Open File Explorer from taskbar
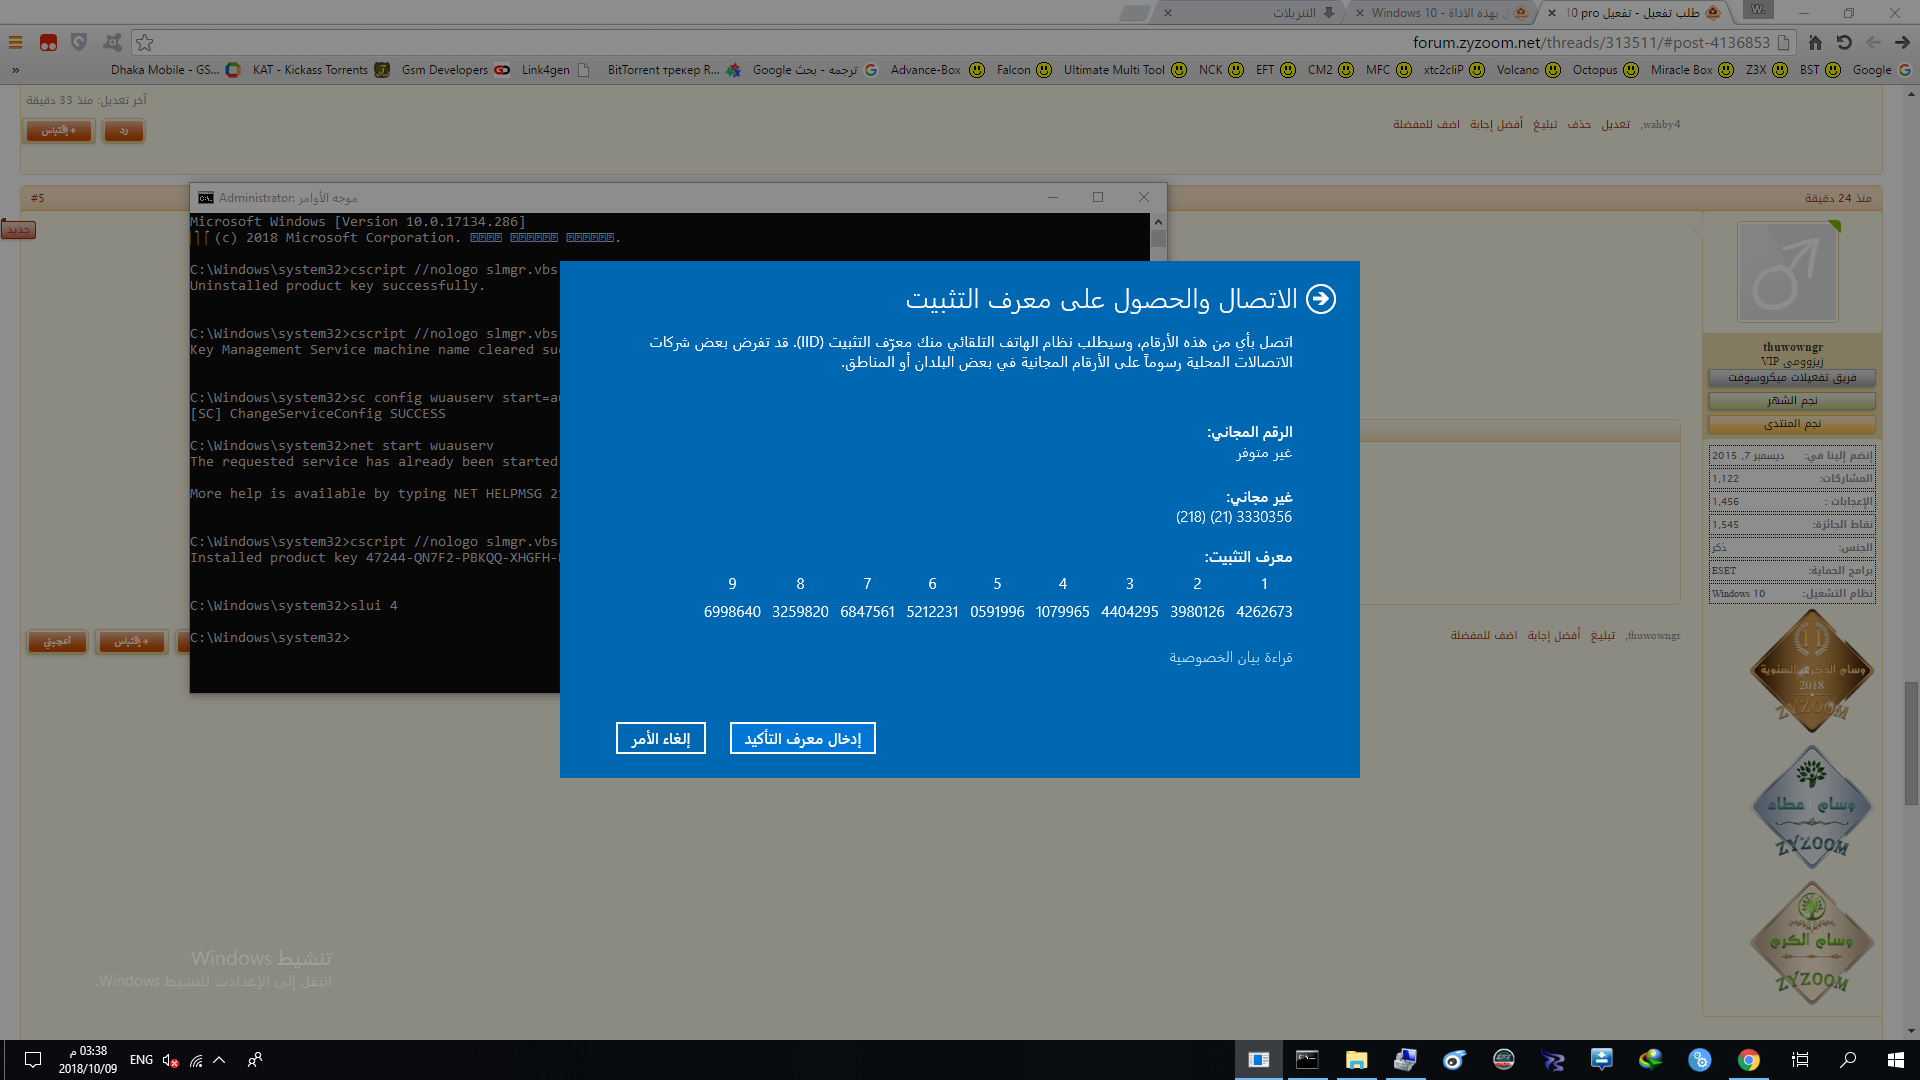Viewport: 1920px width, 1080px height. tap(1356, 1060)
